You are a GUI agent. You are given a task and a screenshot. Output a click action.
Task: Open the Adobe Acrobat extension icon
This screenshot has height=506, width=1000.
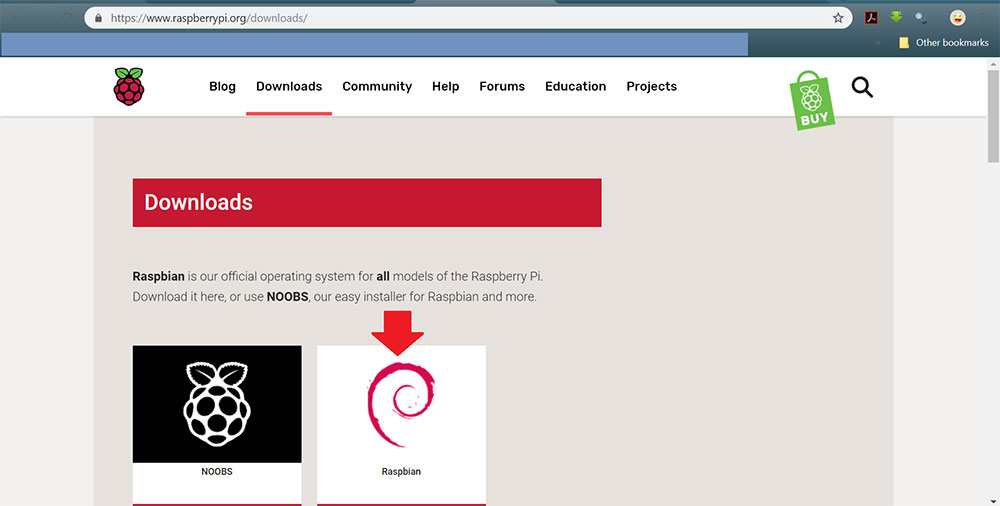pyautogui.click(x=871, y=18)
